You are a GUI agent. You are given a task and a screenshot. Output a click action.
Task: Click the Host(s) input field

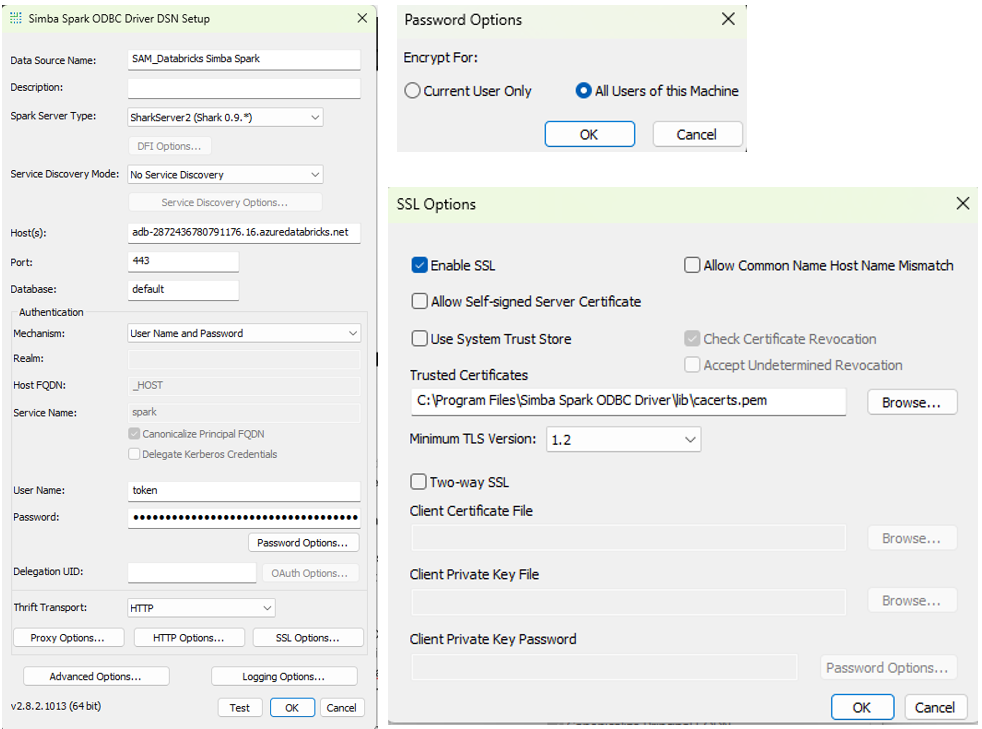click(244, 232)
